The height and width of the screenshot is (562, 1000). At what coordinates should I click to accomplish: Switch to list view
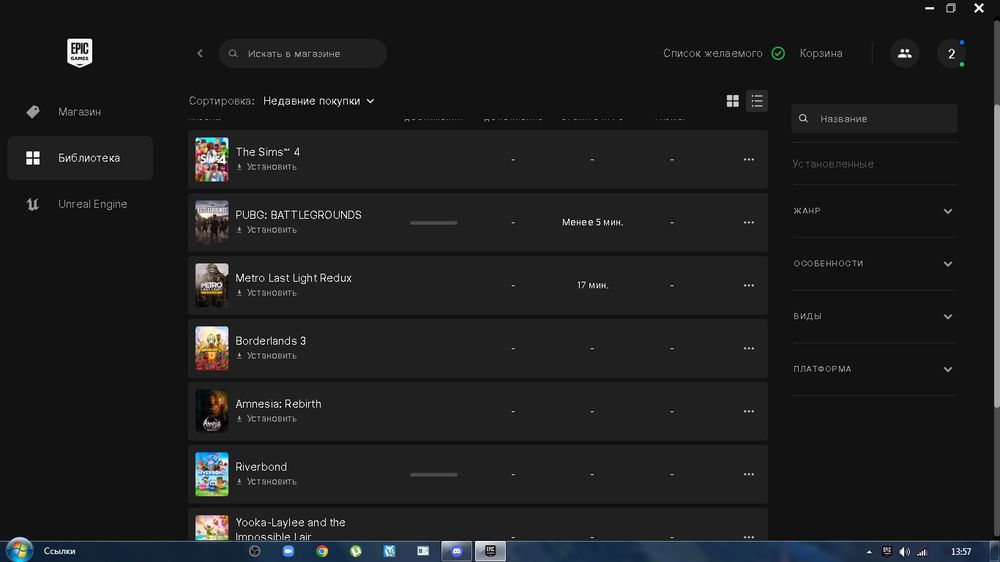pos(756,101)
